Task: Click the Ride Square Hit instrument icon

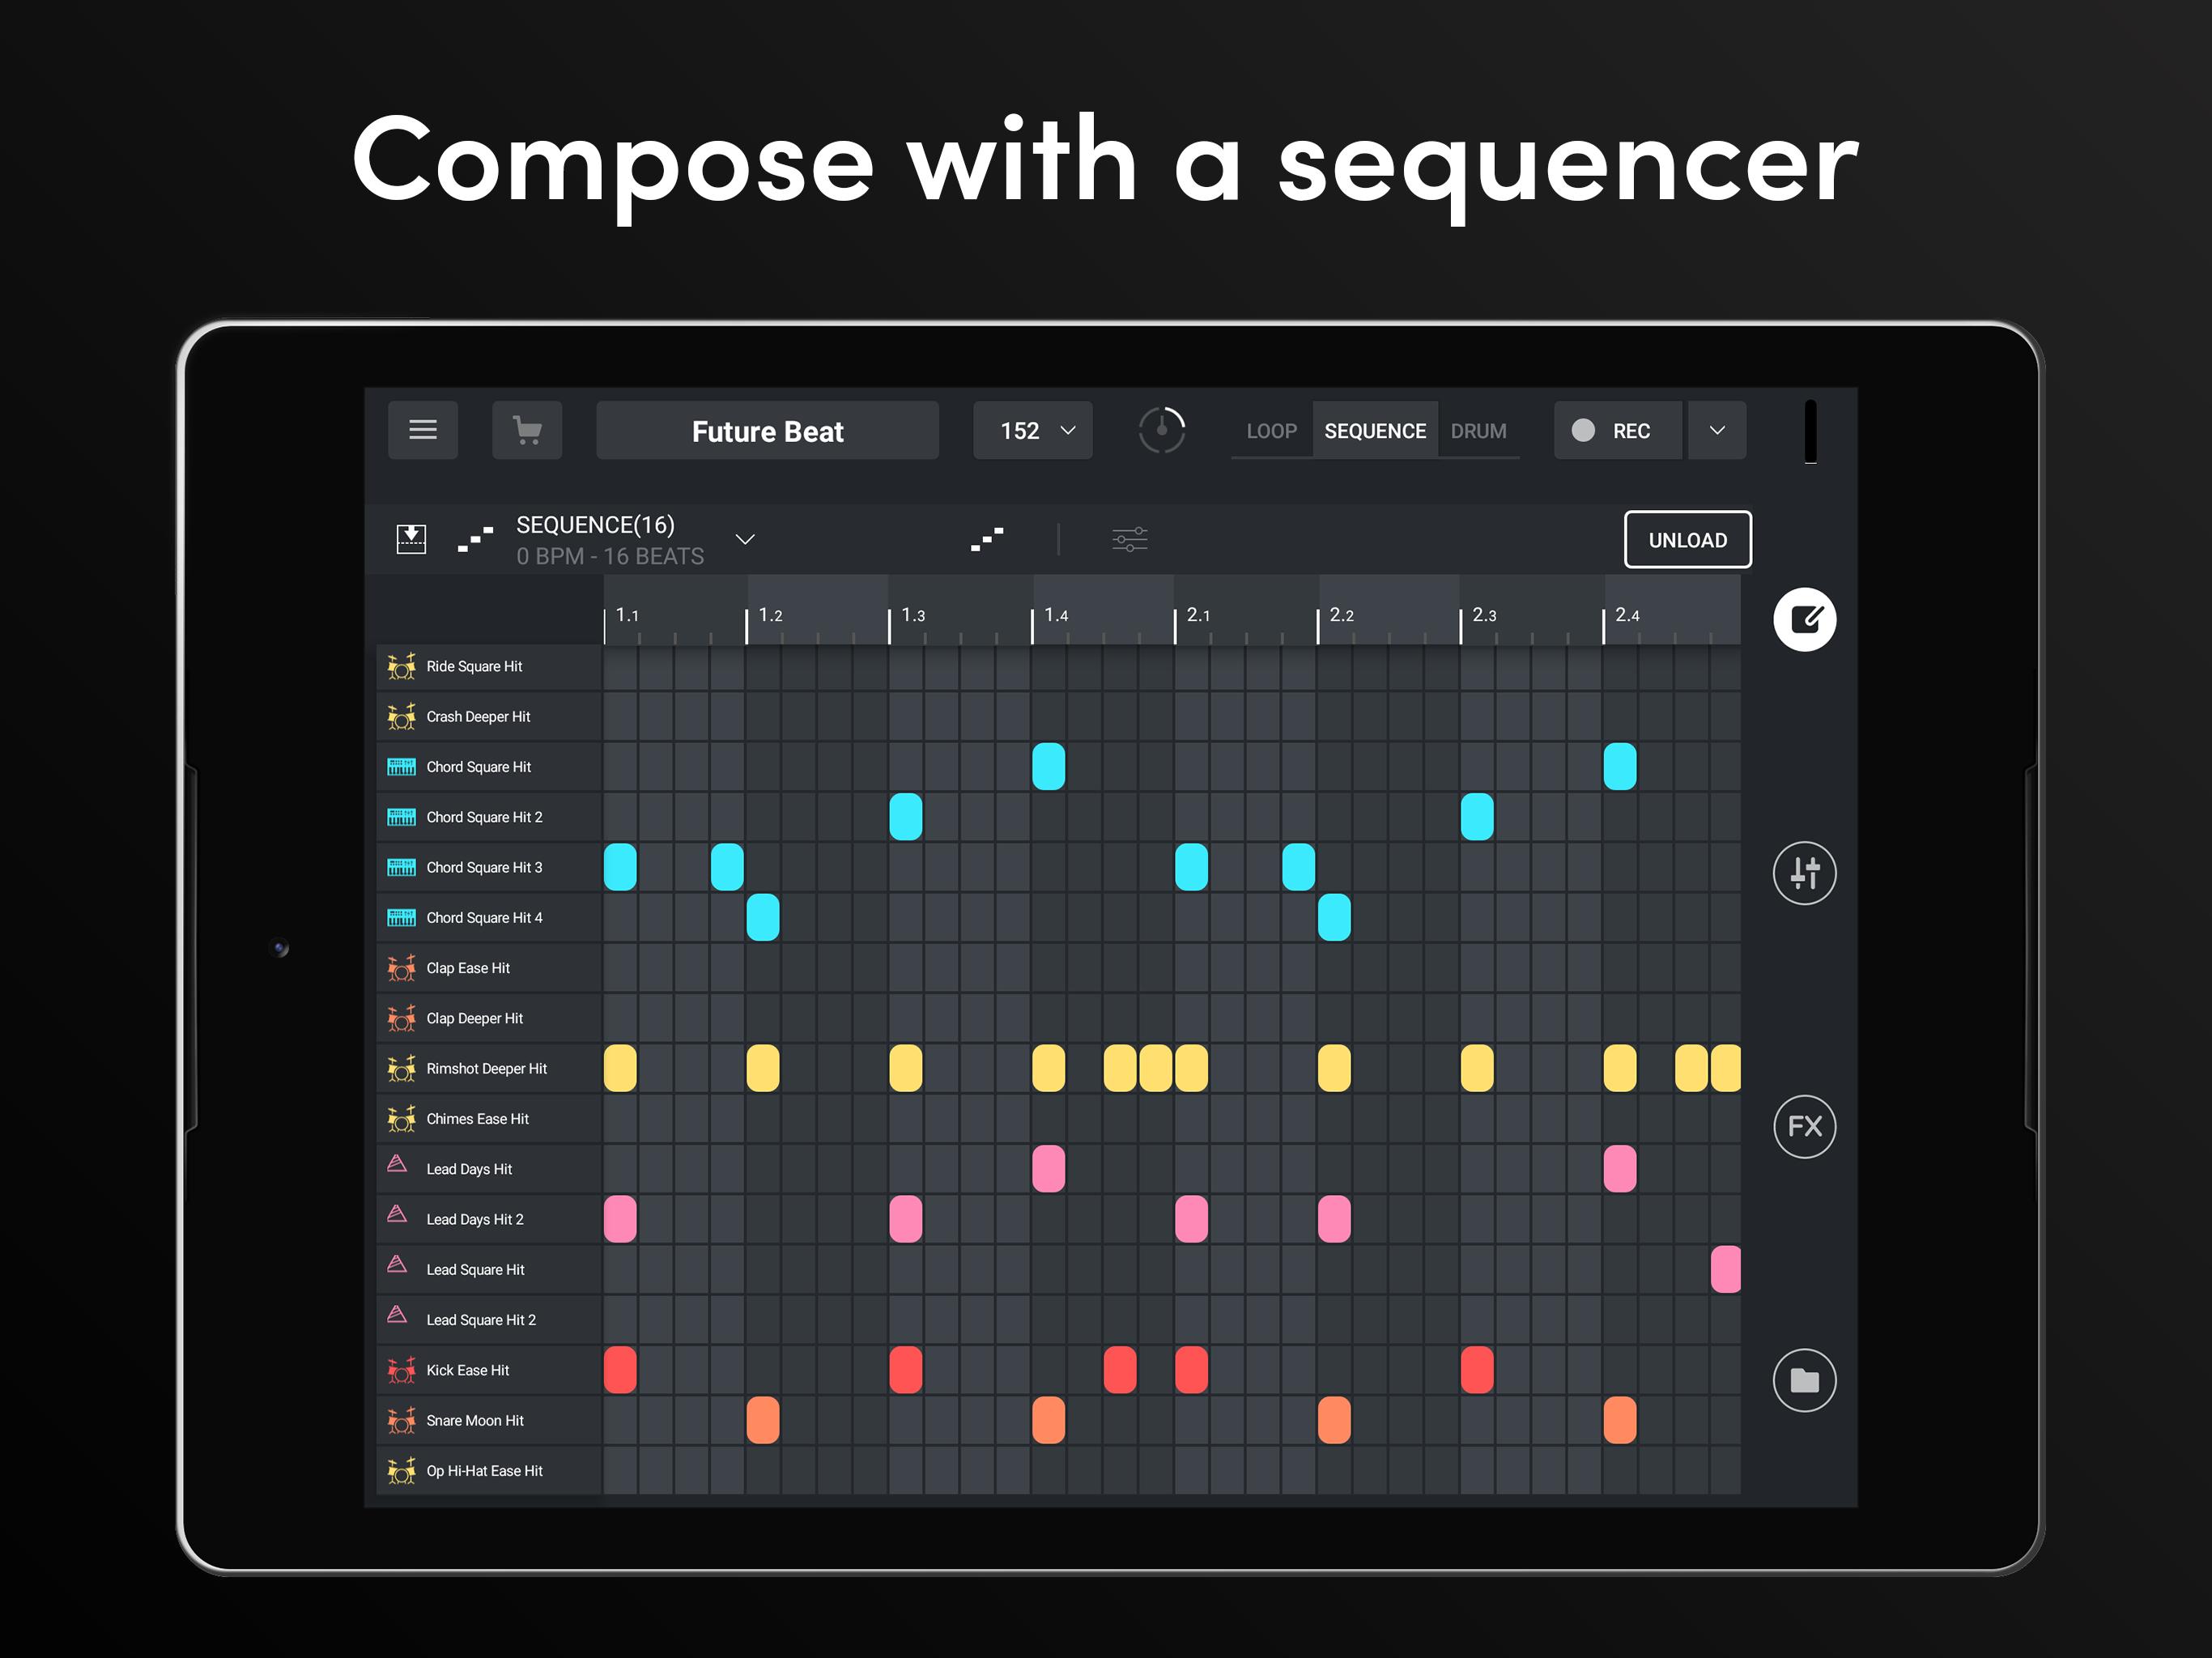Action: click(x=401, y=664)
